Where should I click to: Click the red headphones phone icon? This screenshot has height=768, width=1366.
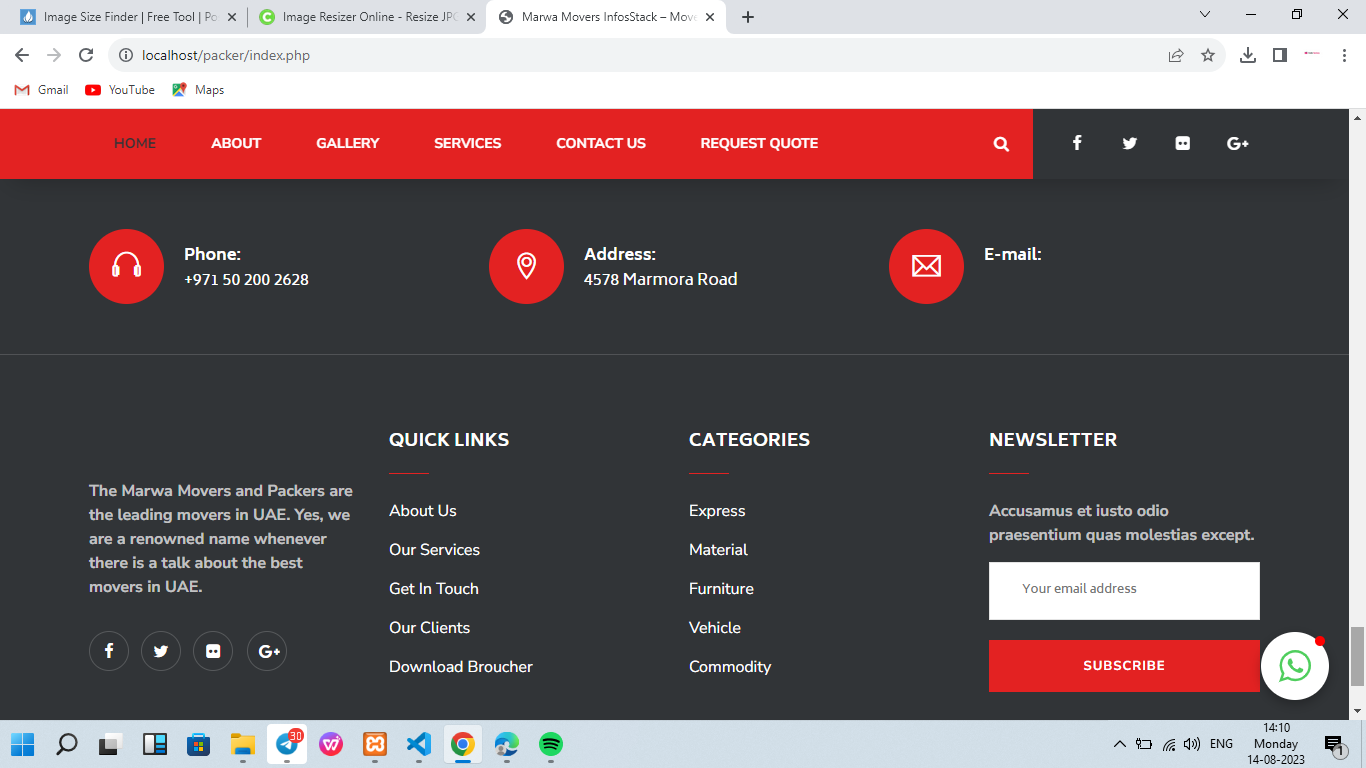point(126,266)
